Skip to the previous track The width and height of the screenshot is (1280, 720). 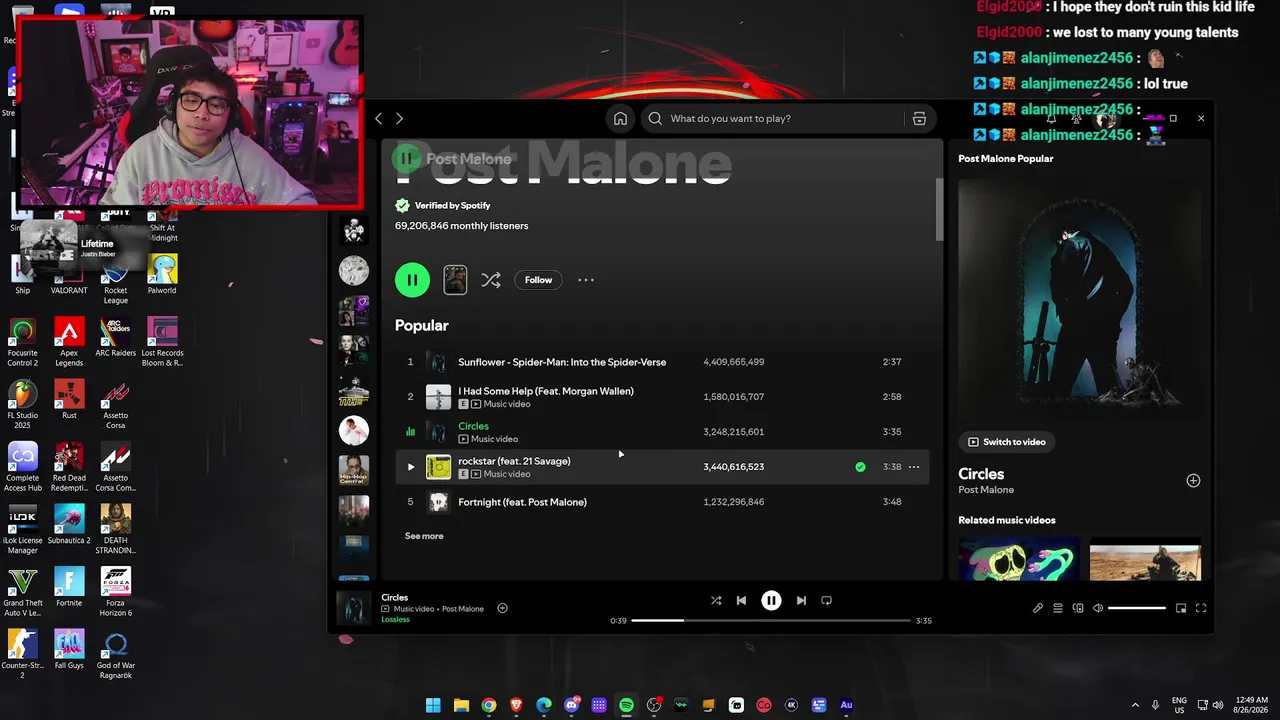pyautogui.click(x=741, y=600)
